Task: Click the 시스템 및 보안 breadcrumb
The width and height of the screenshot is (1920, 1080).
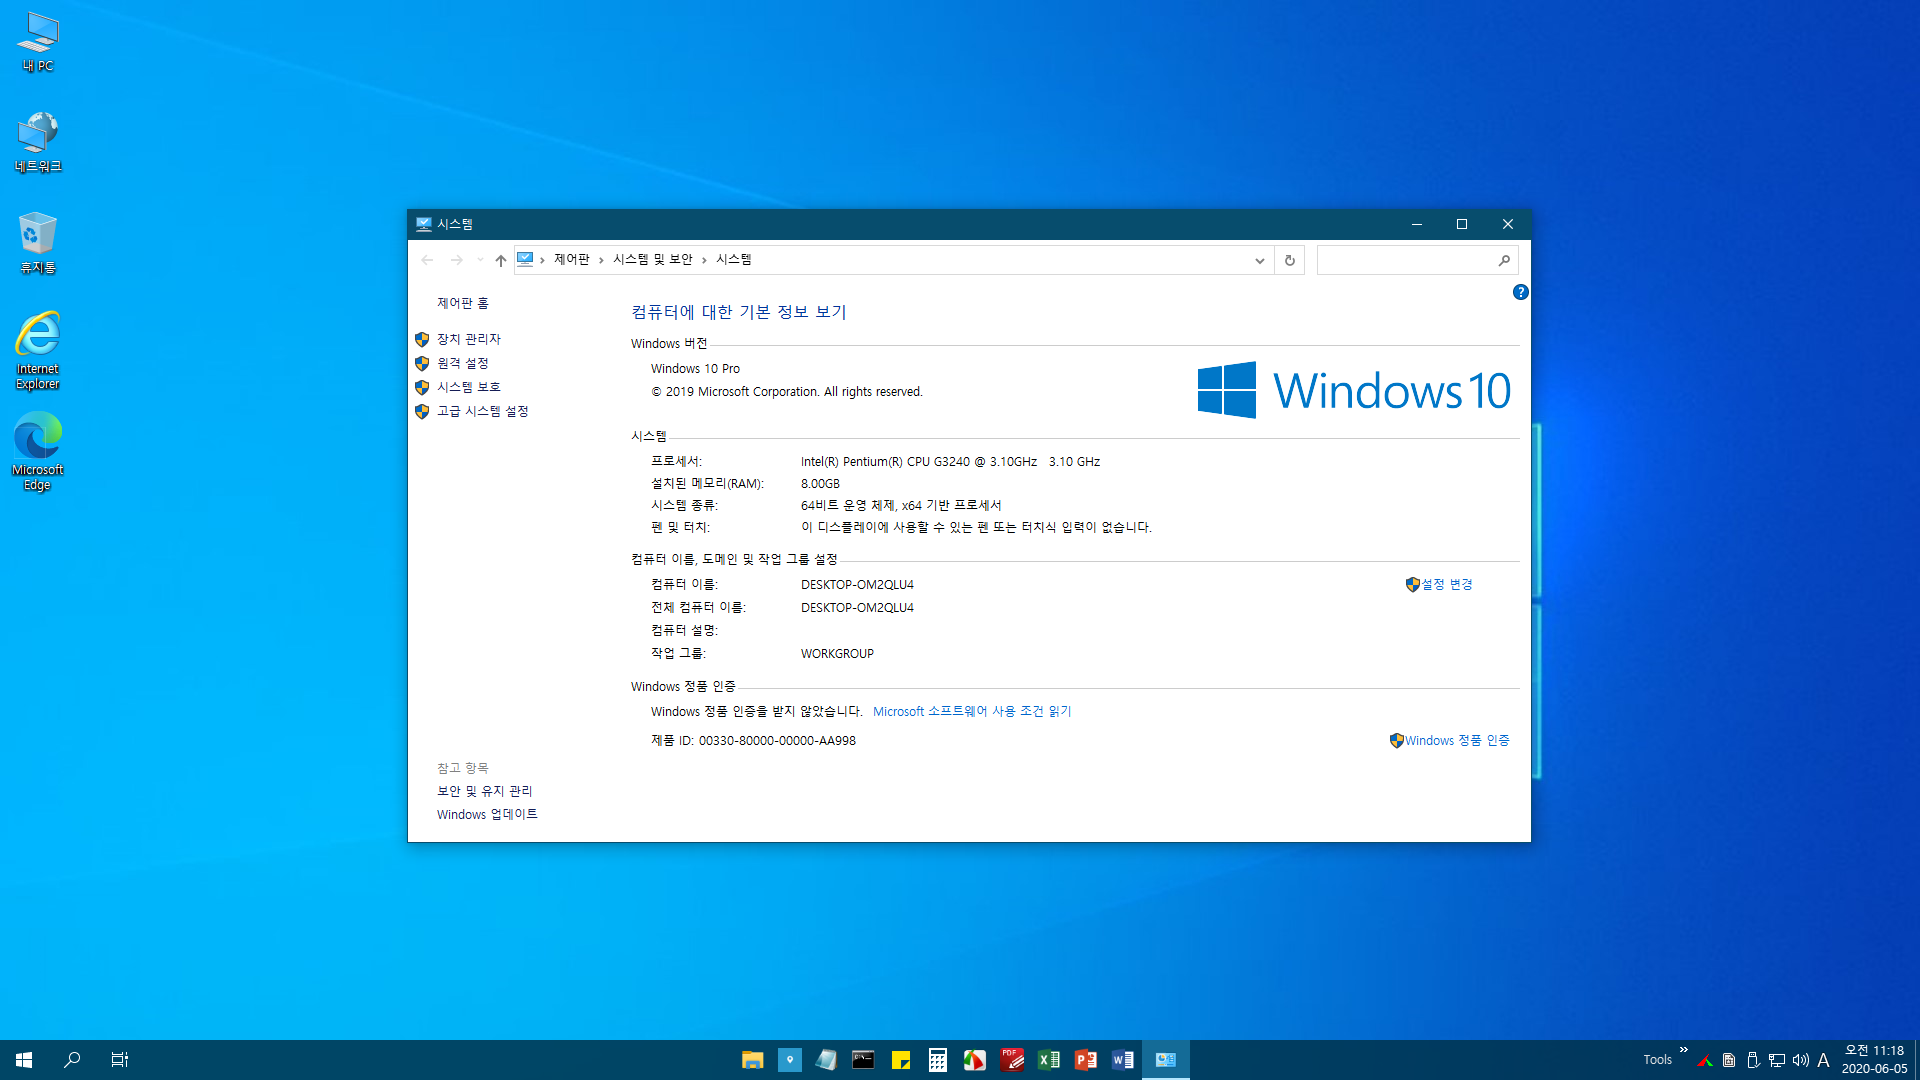Action: coord(652,259)
